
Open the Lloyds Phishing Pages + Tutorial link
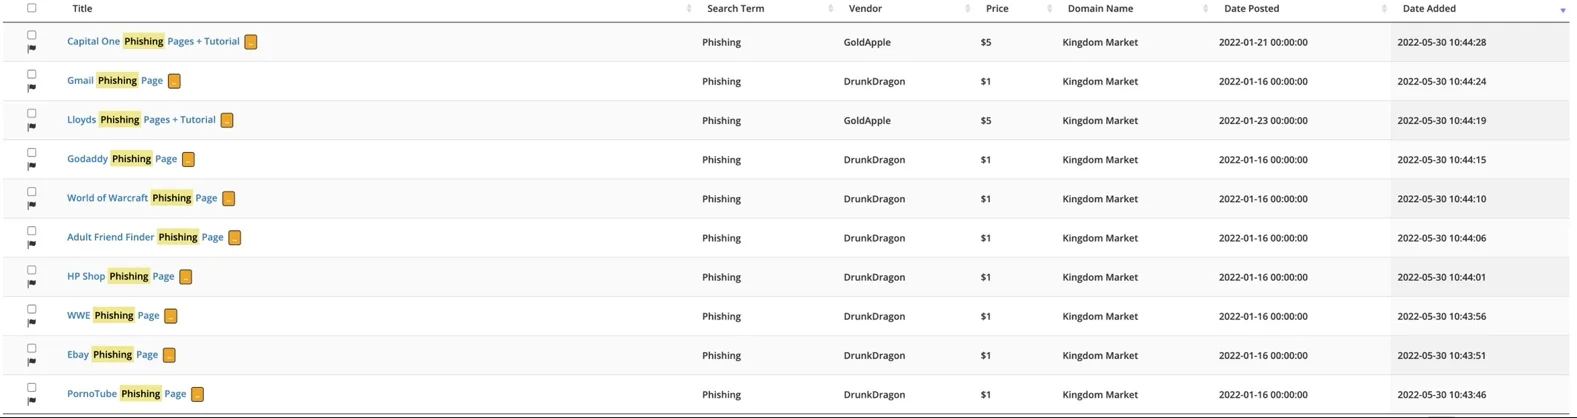[x=141, y=119]
